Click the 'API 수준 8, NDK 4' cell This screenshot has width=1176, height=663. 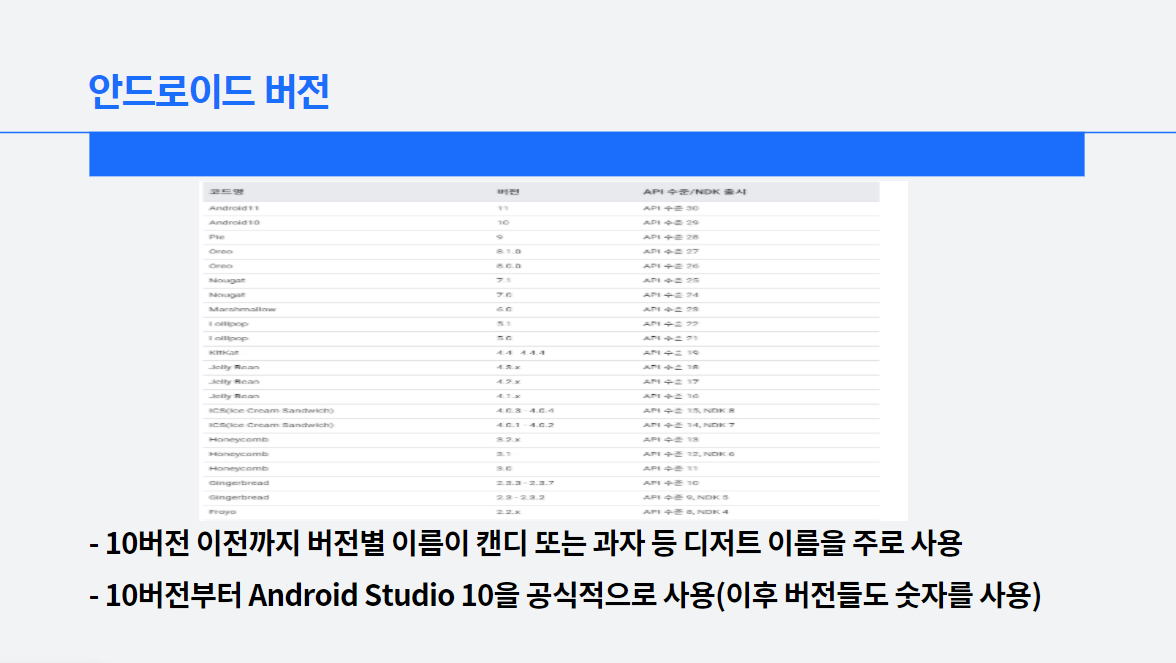(685, 512)
